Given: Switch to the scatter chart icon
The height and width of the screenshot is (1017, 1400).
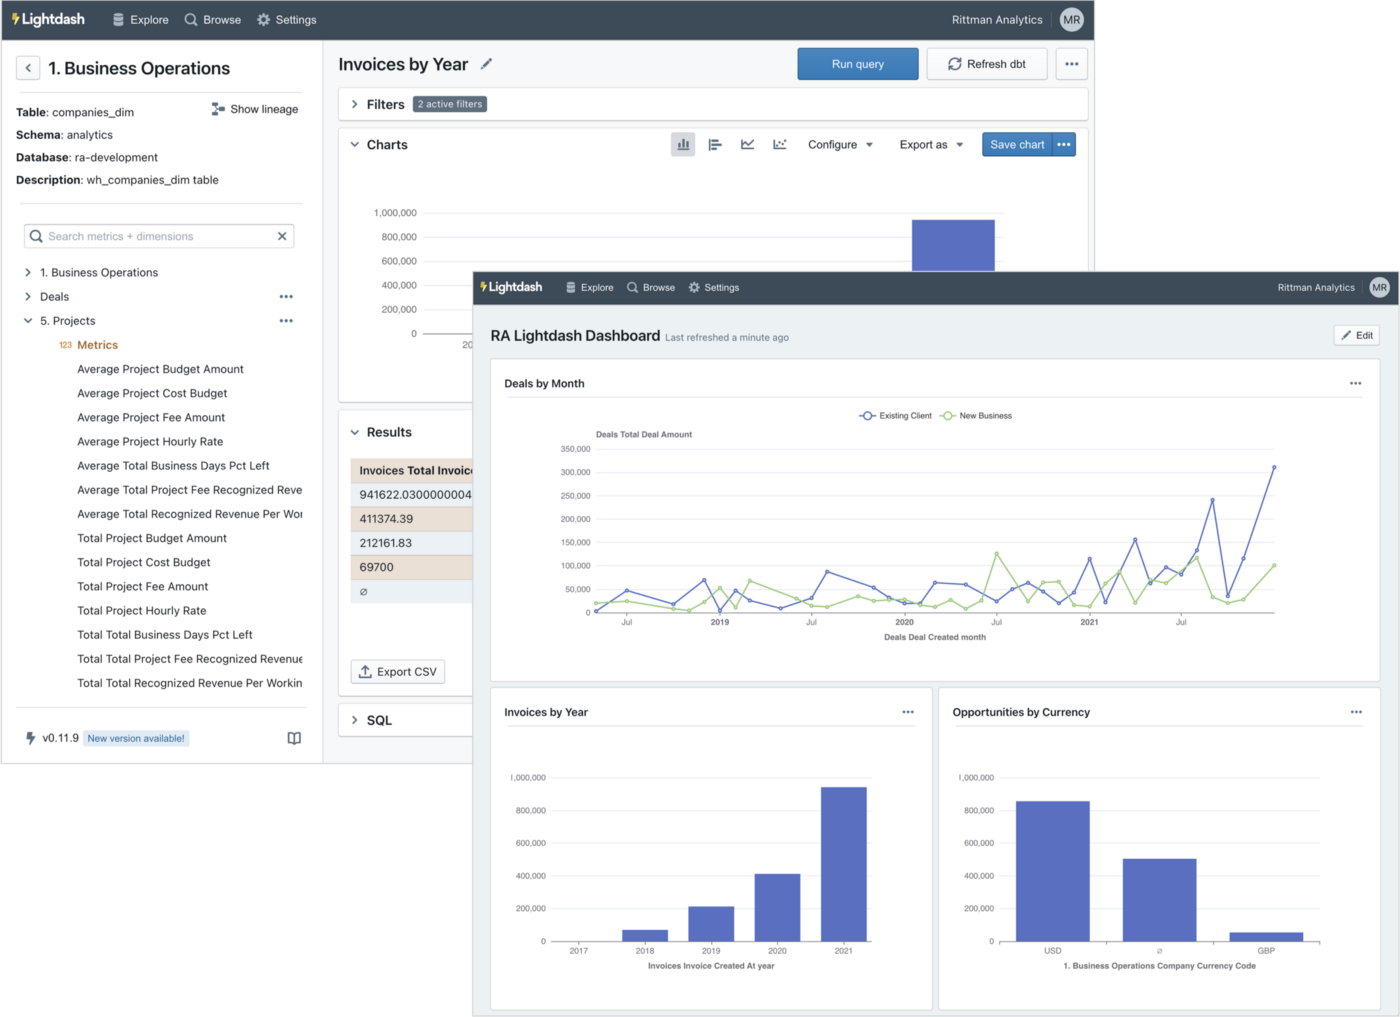Looking at the screenshot, I should pos(780,145).
